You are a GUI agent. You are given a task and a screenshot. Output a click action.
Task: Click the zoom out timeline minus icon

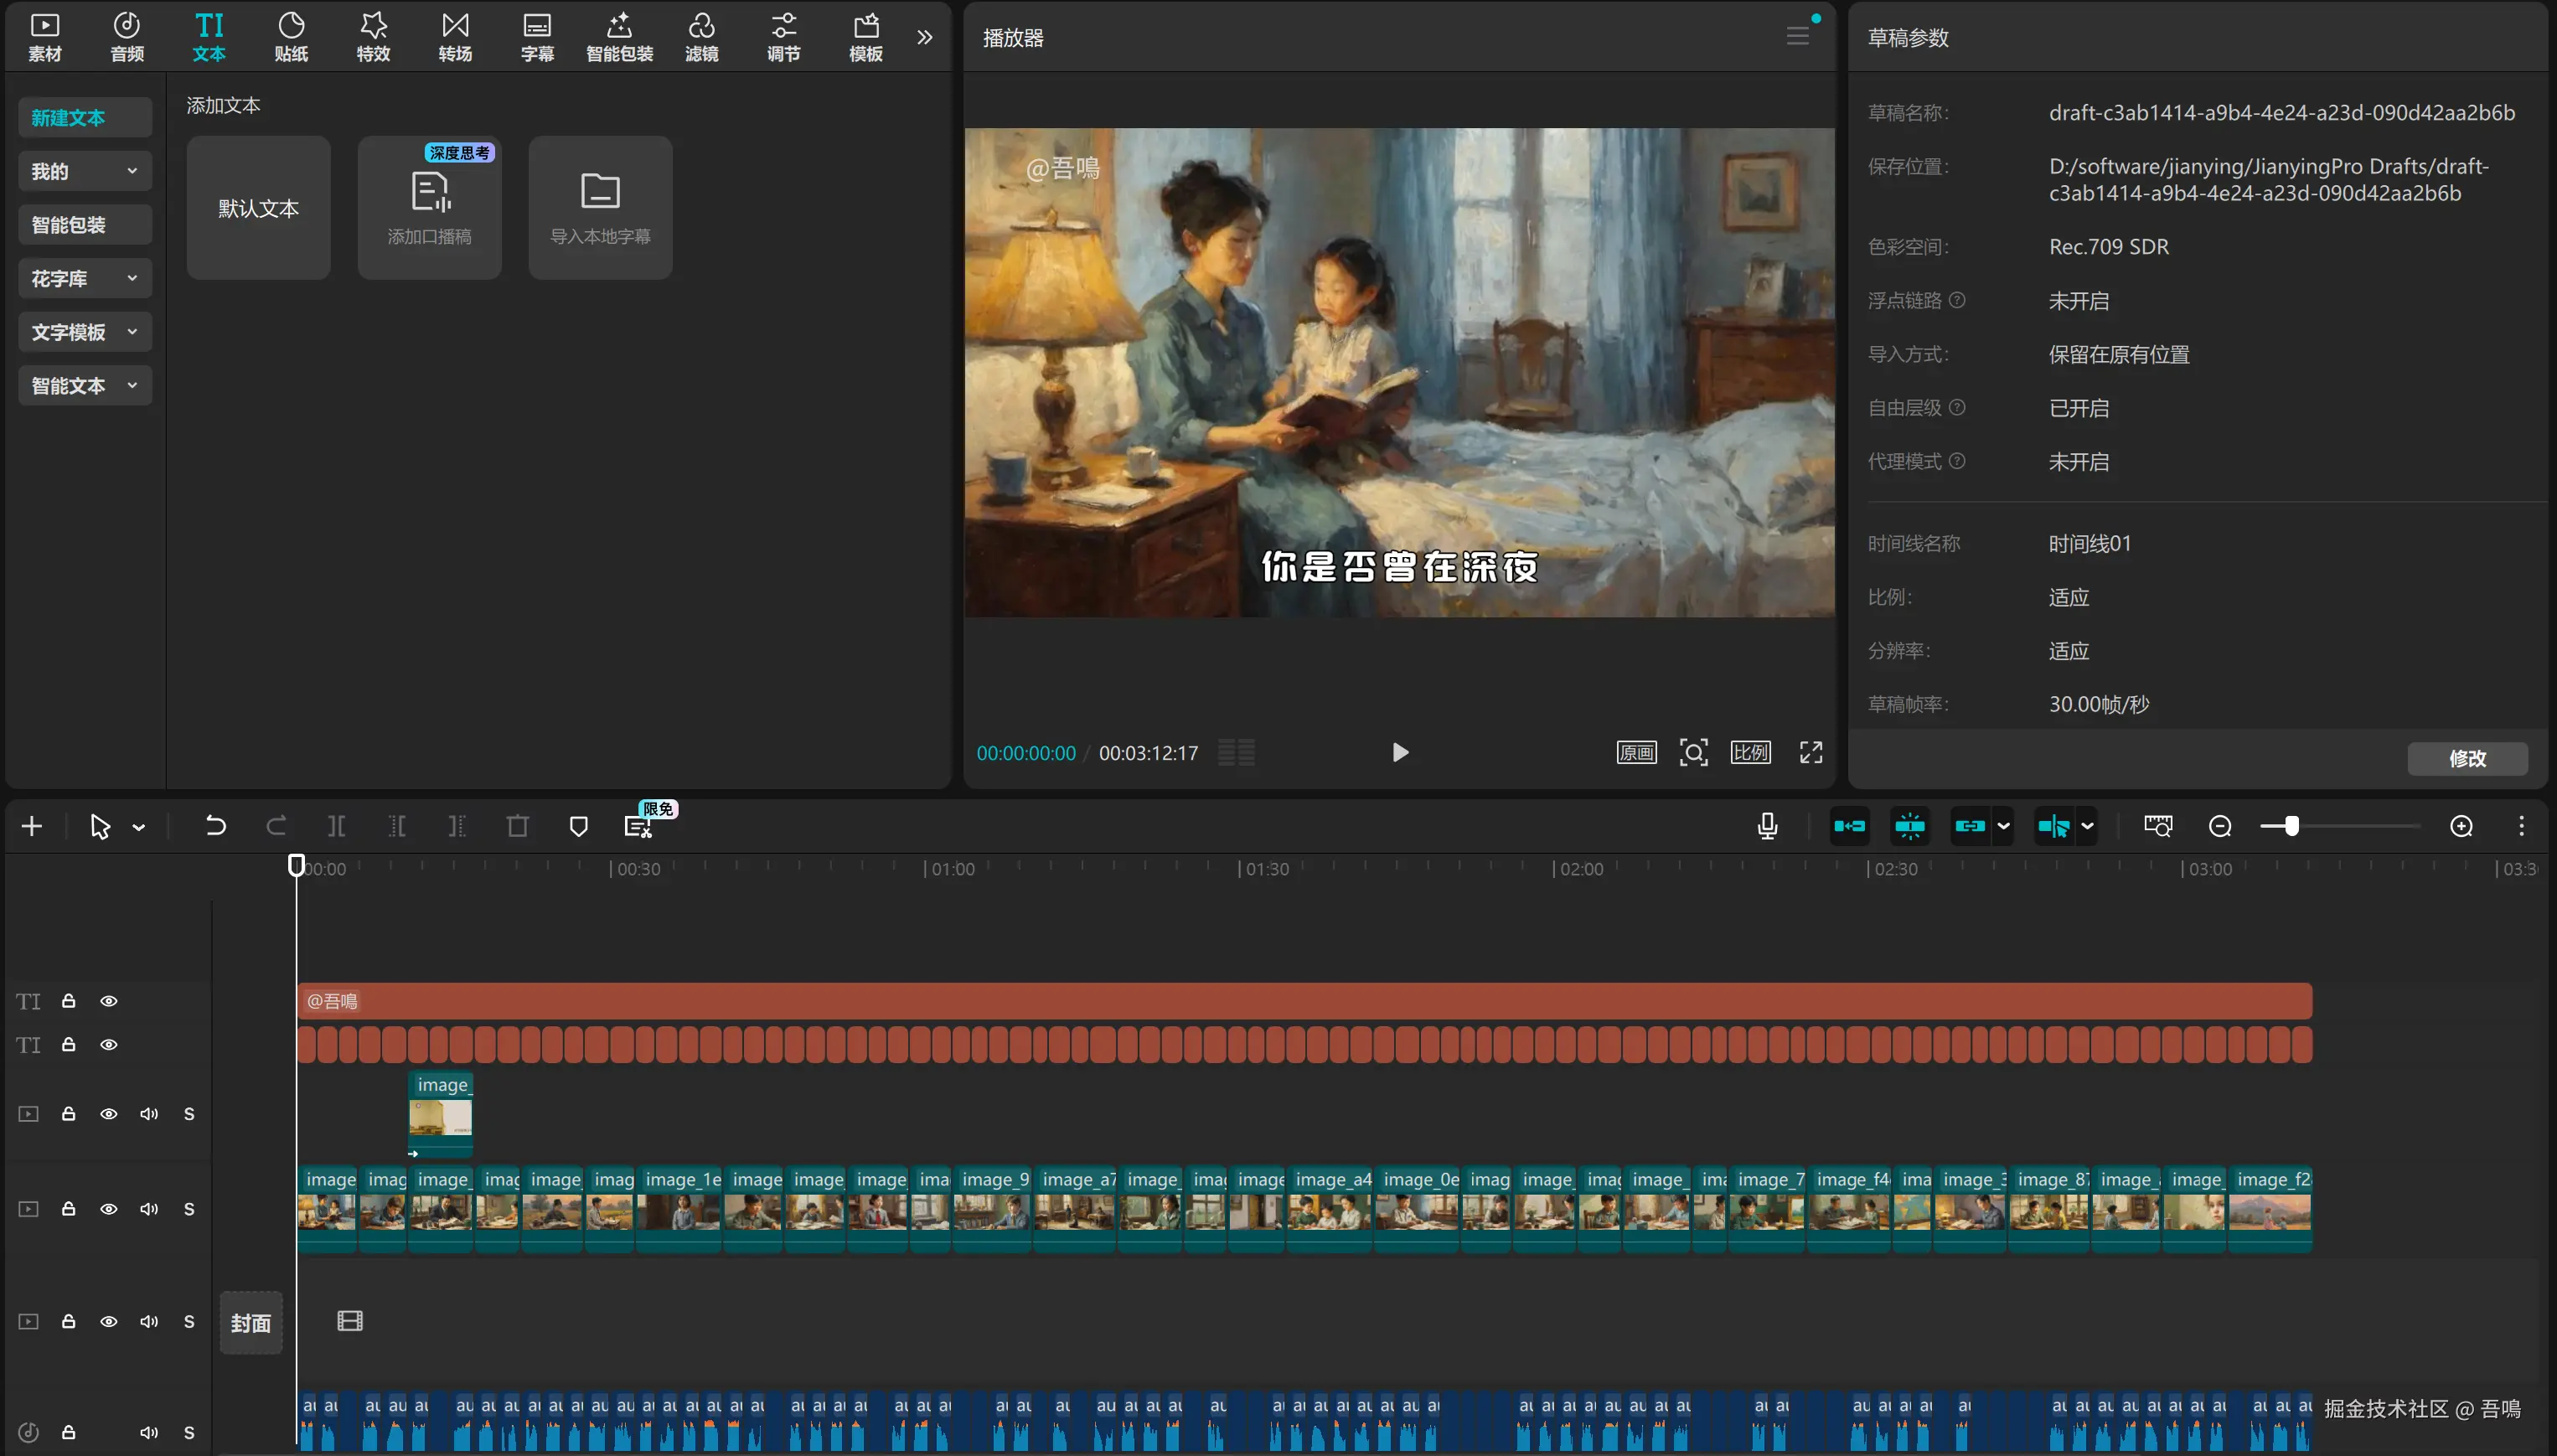click(2220, 826)
